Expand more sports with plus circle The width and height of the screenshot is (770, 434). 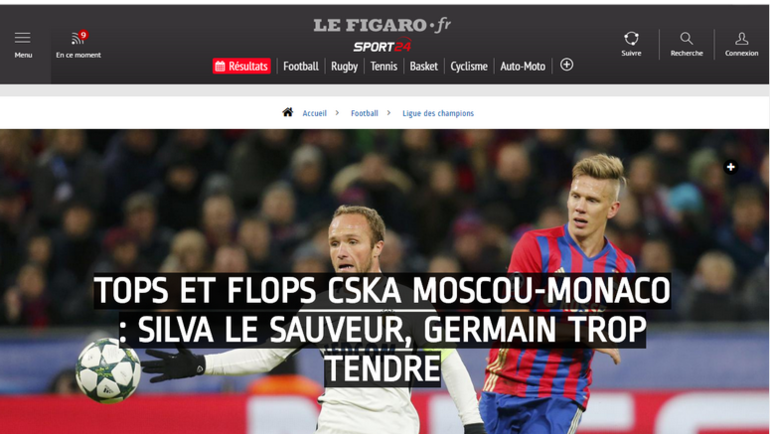[x=566, y=65]
